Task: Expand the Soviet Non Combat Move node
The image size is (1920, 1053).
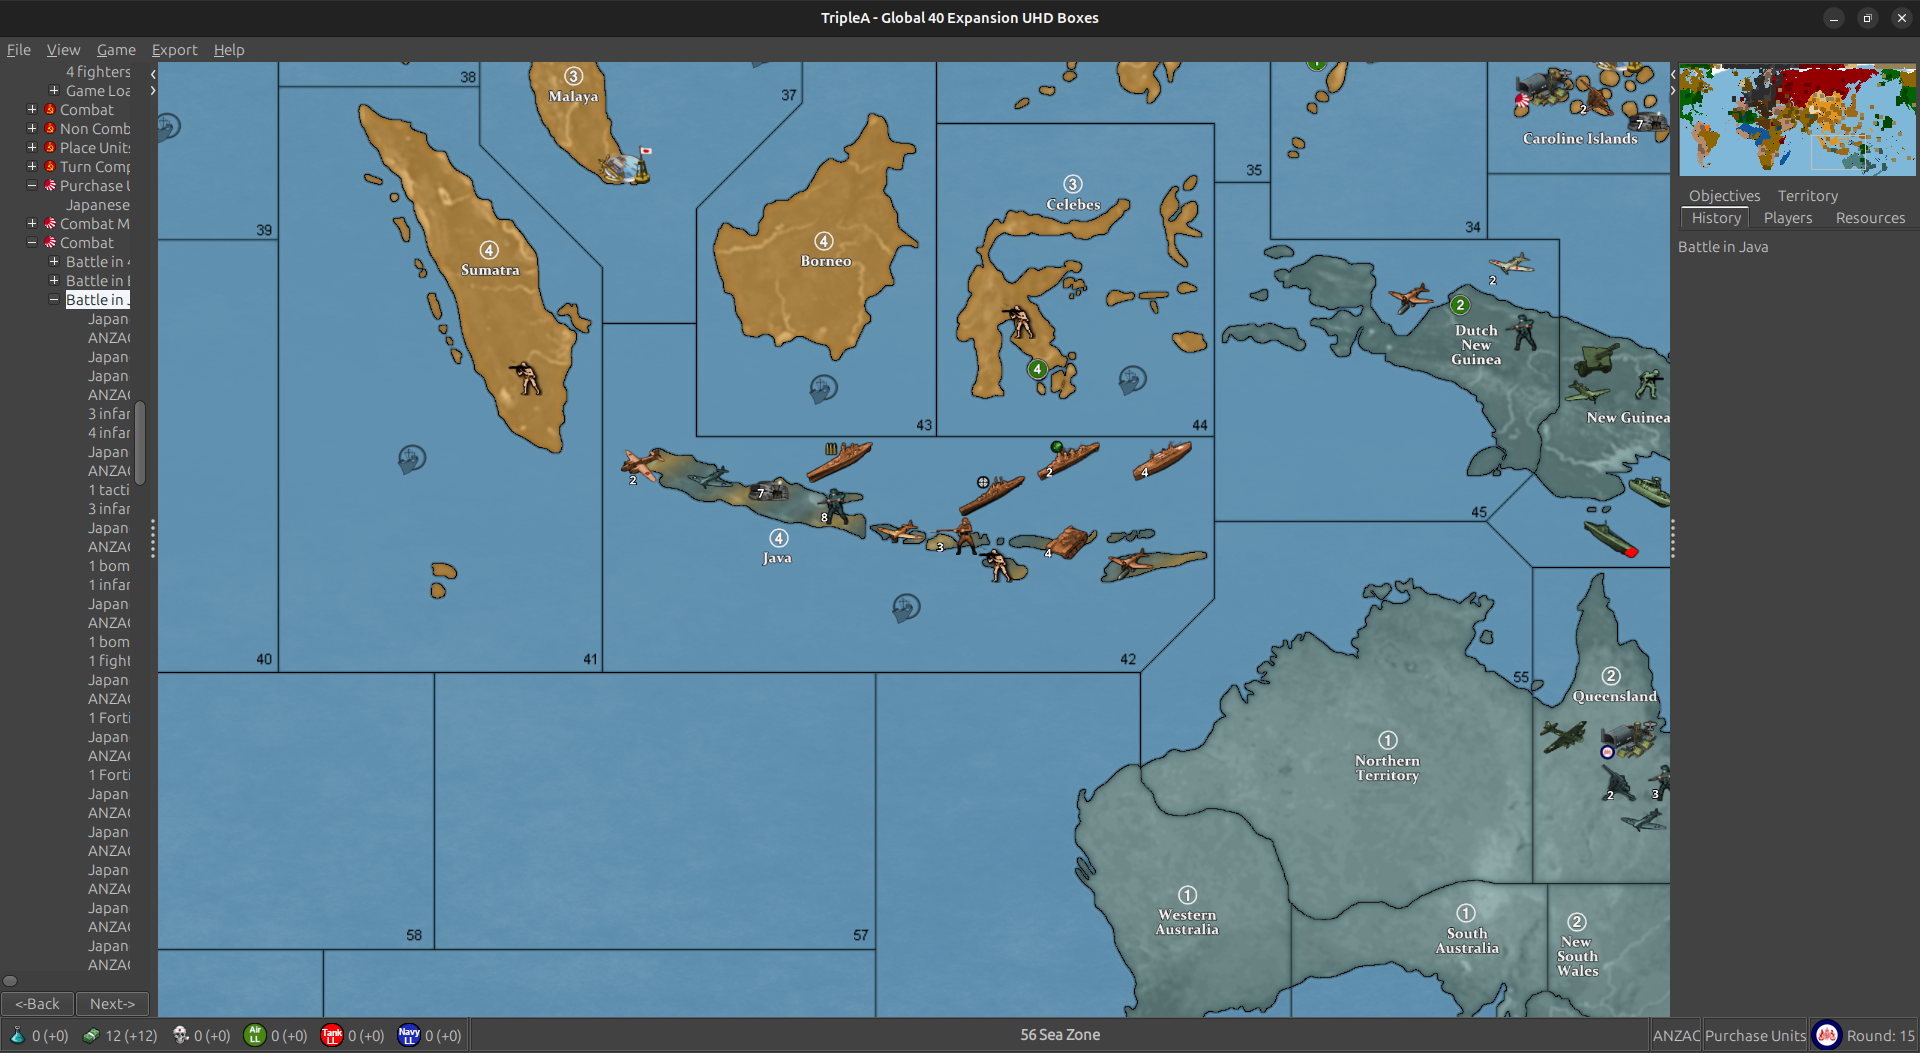Action: coord(32,129)
